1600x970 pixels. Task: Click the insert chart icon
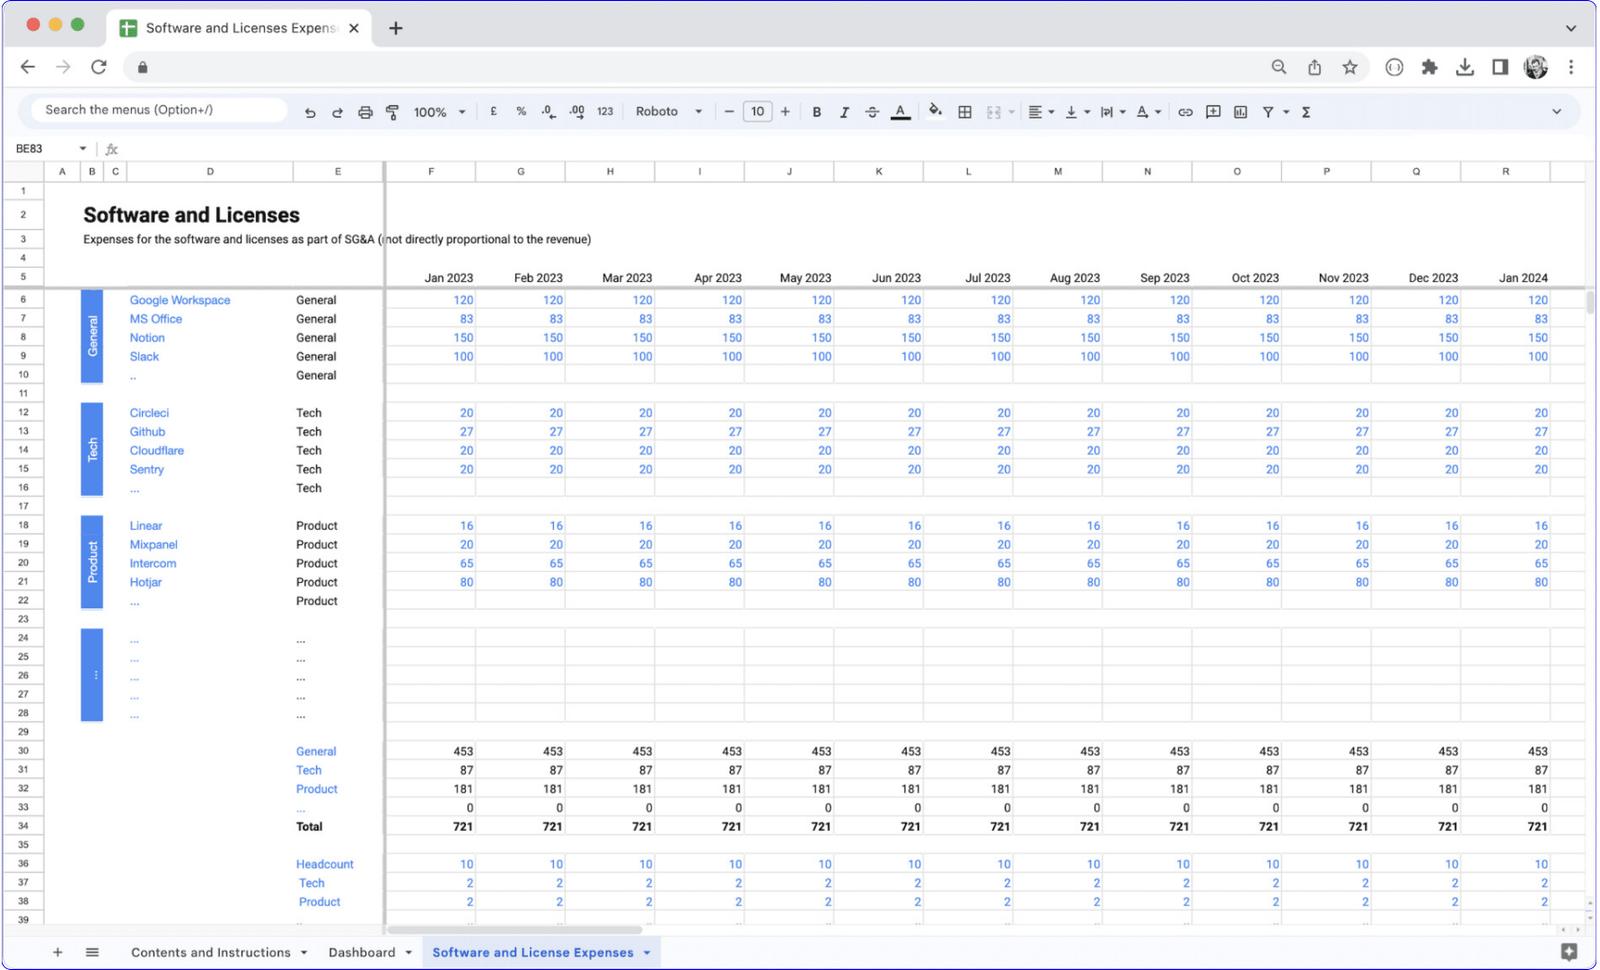(1241, 112)
